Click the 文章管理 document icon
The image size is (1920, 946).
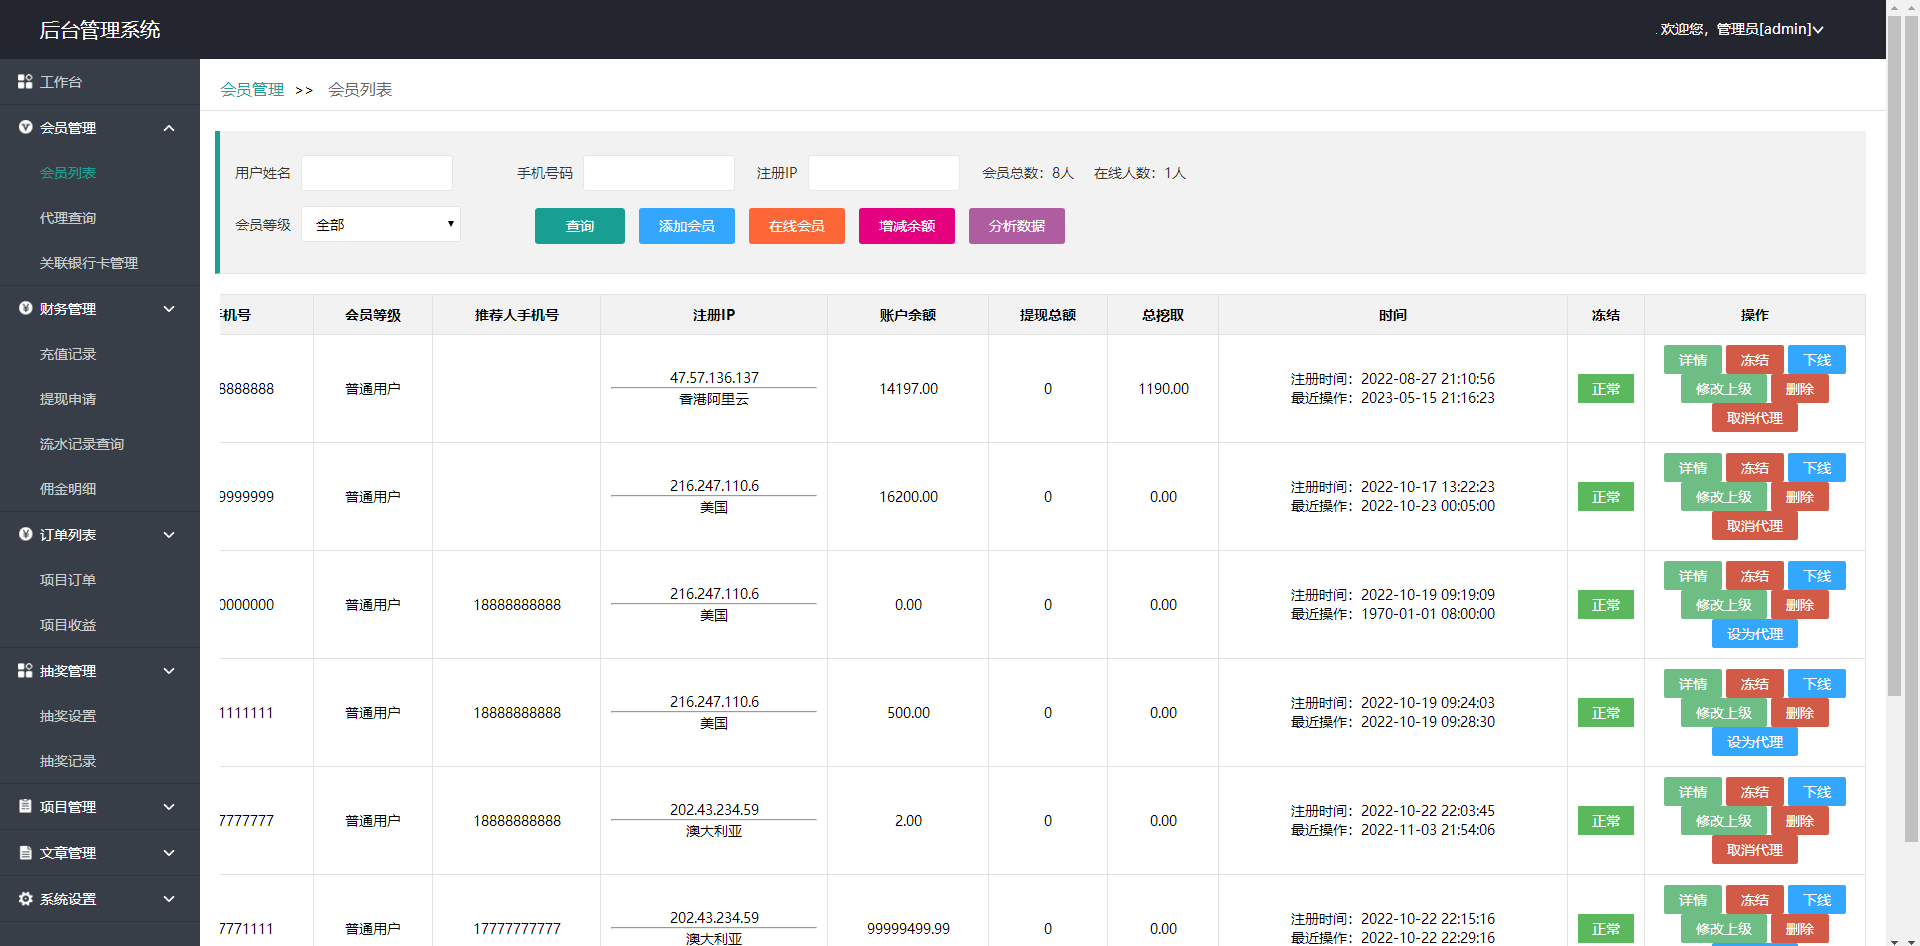(x=25, y=853)
